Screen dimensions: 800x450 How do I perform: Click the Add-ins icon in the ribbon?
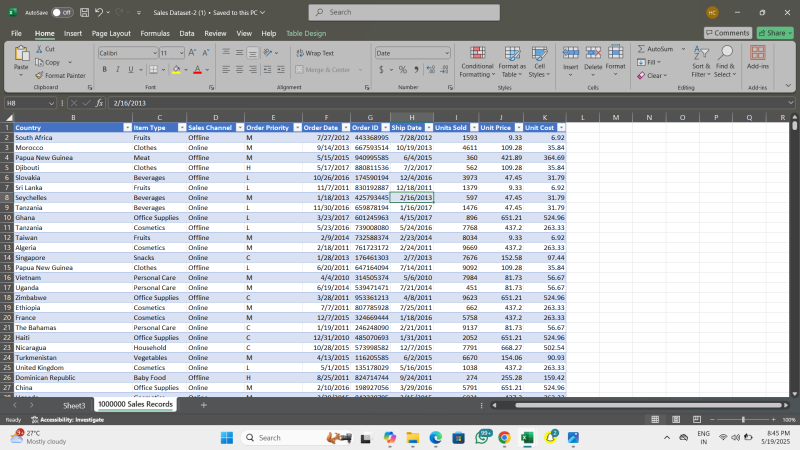pyautogui.click(x=758, y=53)
